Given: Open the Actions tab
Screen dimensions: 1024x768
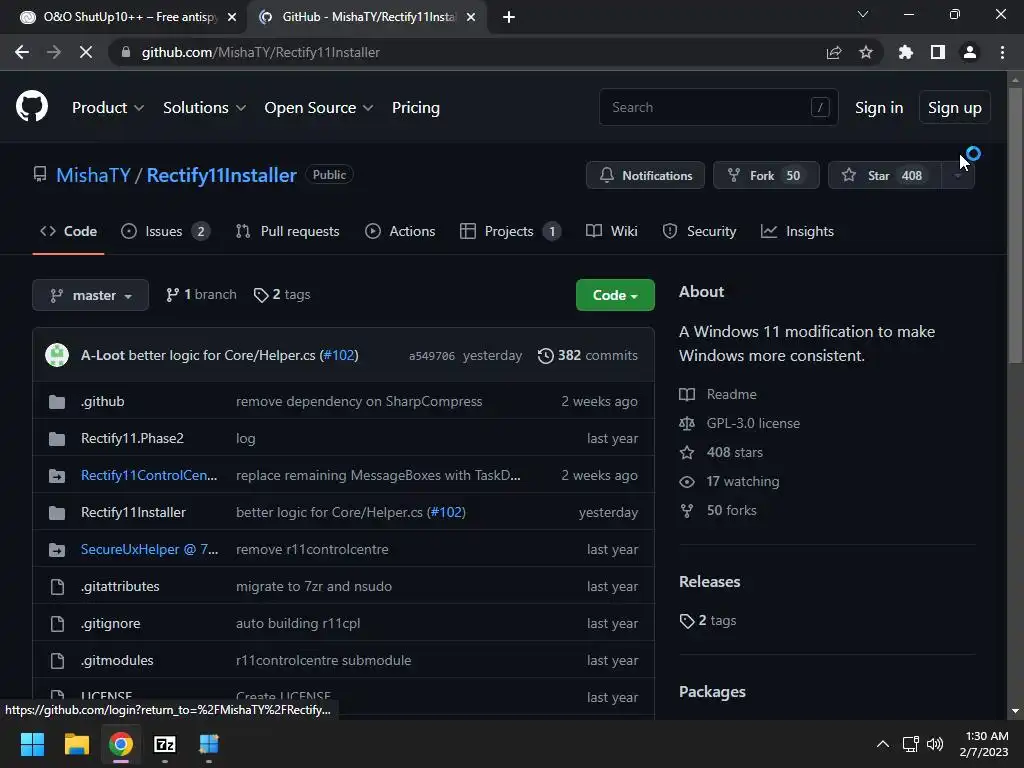Looking at the screenshot, I should point(400,231).
